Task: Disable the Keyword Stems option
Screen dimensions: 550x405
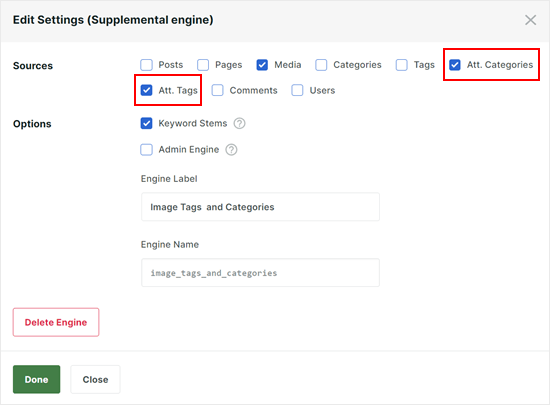Action: (146, 123)
